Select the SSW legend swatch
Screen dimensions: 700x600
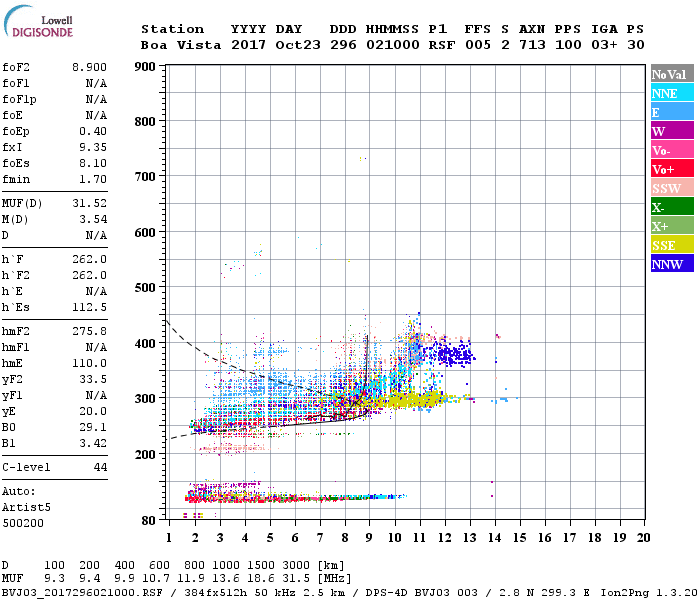[672, 188]
